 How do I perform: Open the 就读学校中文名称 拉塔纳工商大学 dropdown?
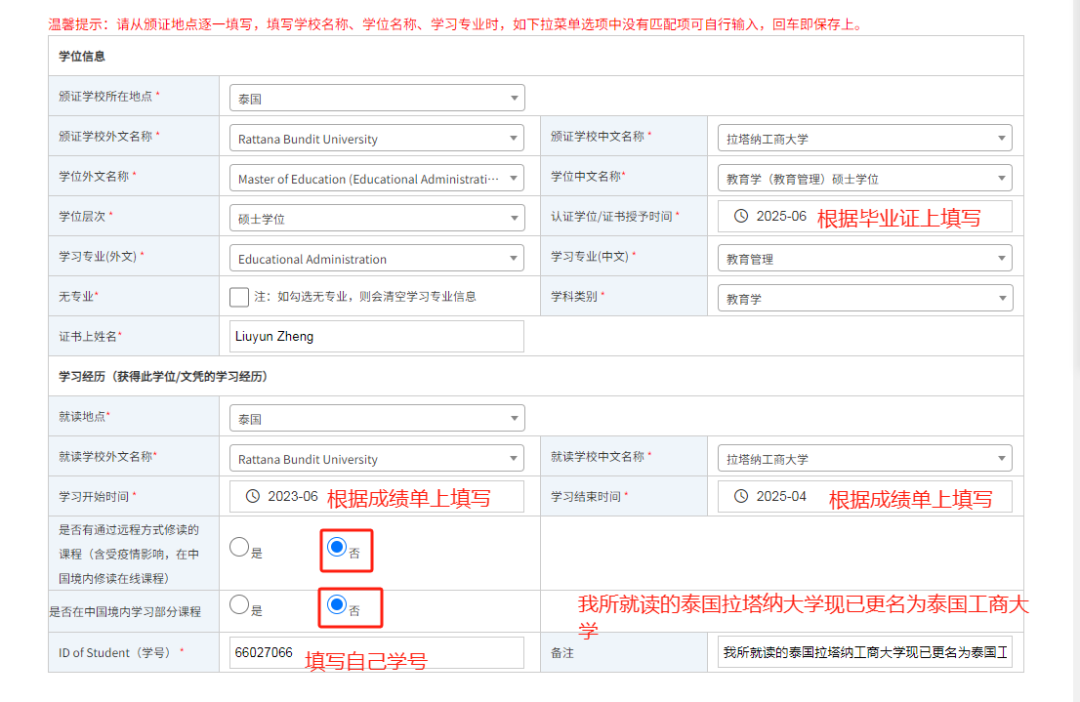pyautogui.click(x=864, y=458)
